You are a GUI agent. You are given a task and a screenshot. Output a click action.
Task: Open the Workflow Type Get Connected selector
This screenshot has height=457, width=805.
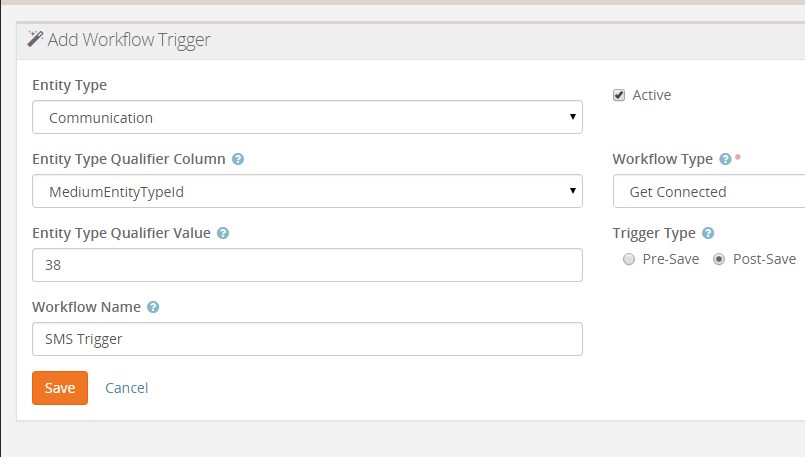click(710, 191)
